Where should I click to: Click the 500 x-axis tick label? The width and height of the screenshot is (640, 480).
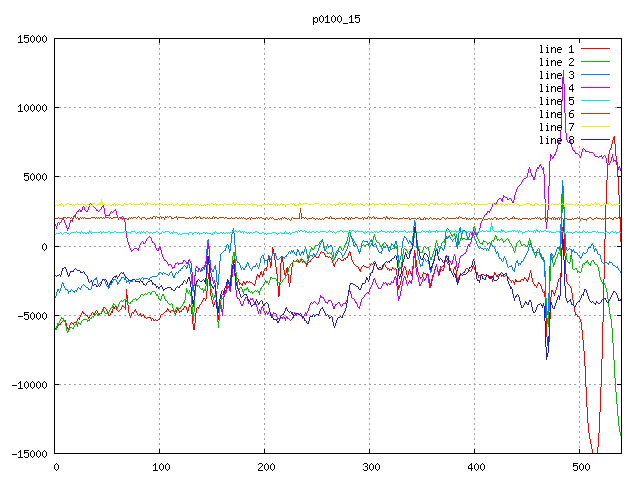pyautogui.click(x=580, y=466)
